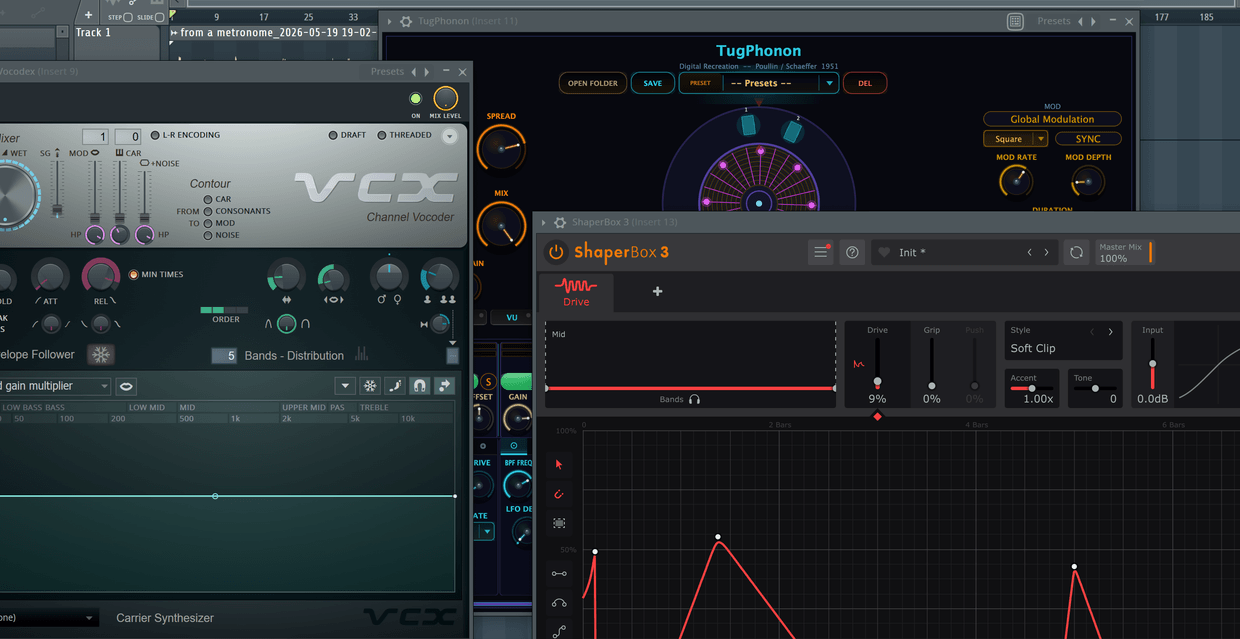
Task: Click the ShaperBox sync/refresh circular arrow icon
Action: click(1076, 252)
